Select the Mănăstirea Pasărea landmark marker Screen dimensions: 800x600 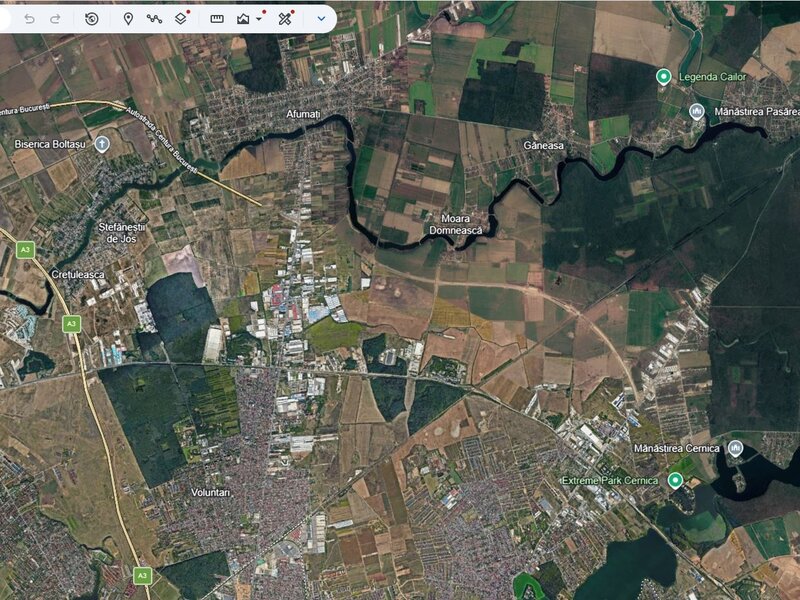coord(697,112)
